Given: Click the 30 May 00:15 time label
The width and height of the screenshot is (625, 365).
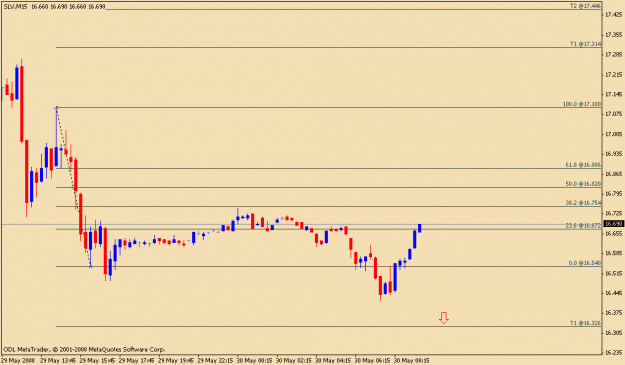Looking at the screenshot, I should coord(254,361).
